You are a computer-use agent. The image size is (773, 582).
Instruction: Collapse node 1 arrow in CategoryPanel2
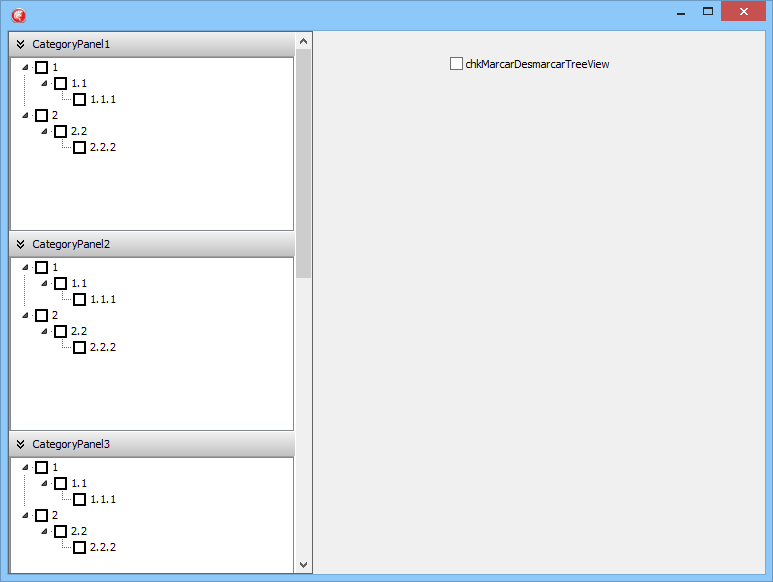click(x=25, y=267)
